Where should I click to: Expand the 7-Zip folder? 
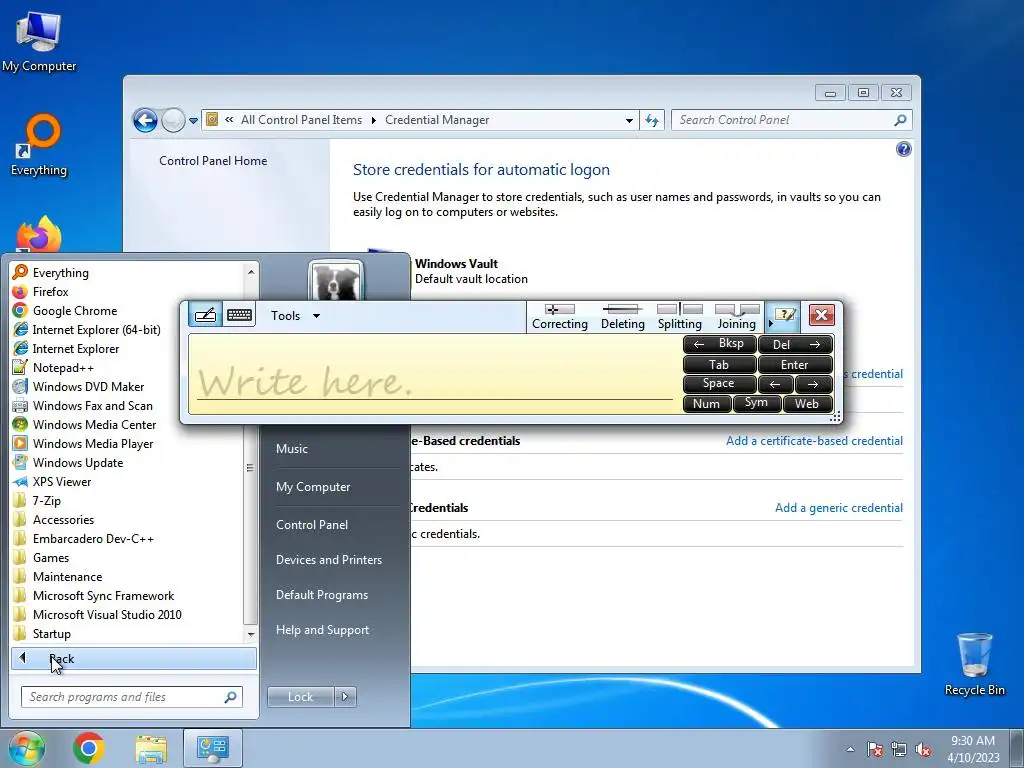[x=128, y=500]
